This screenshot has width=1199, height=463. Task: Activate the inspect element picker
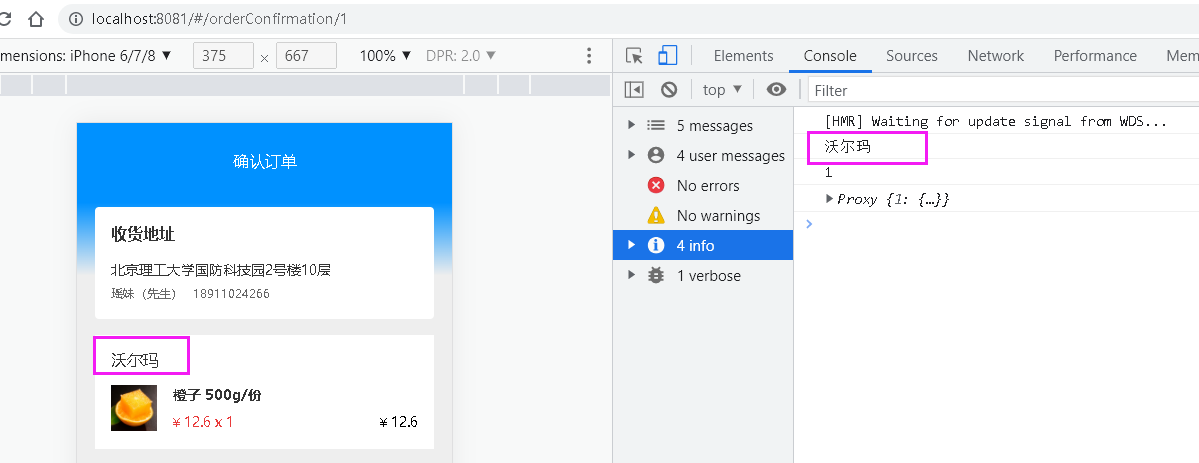point(634,56)
